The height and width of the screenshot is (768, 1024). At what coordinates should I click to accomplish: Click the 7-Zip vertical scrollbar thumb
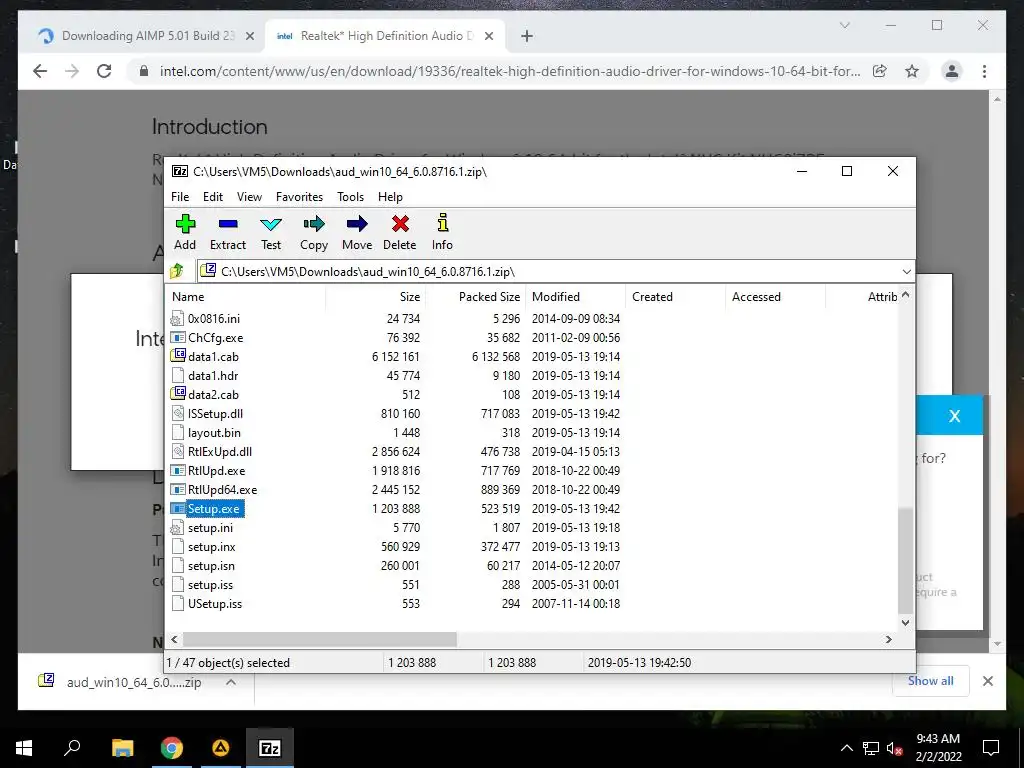(905, 561)
